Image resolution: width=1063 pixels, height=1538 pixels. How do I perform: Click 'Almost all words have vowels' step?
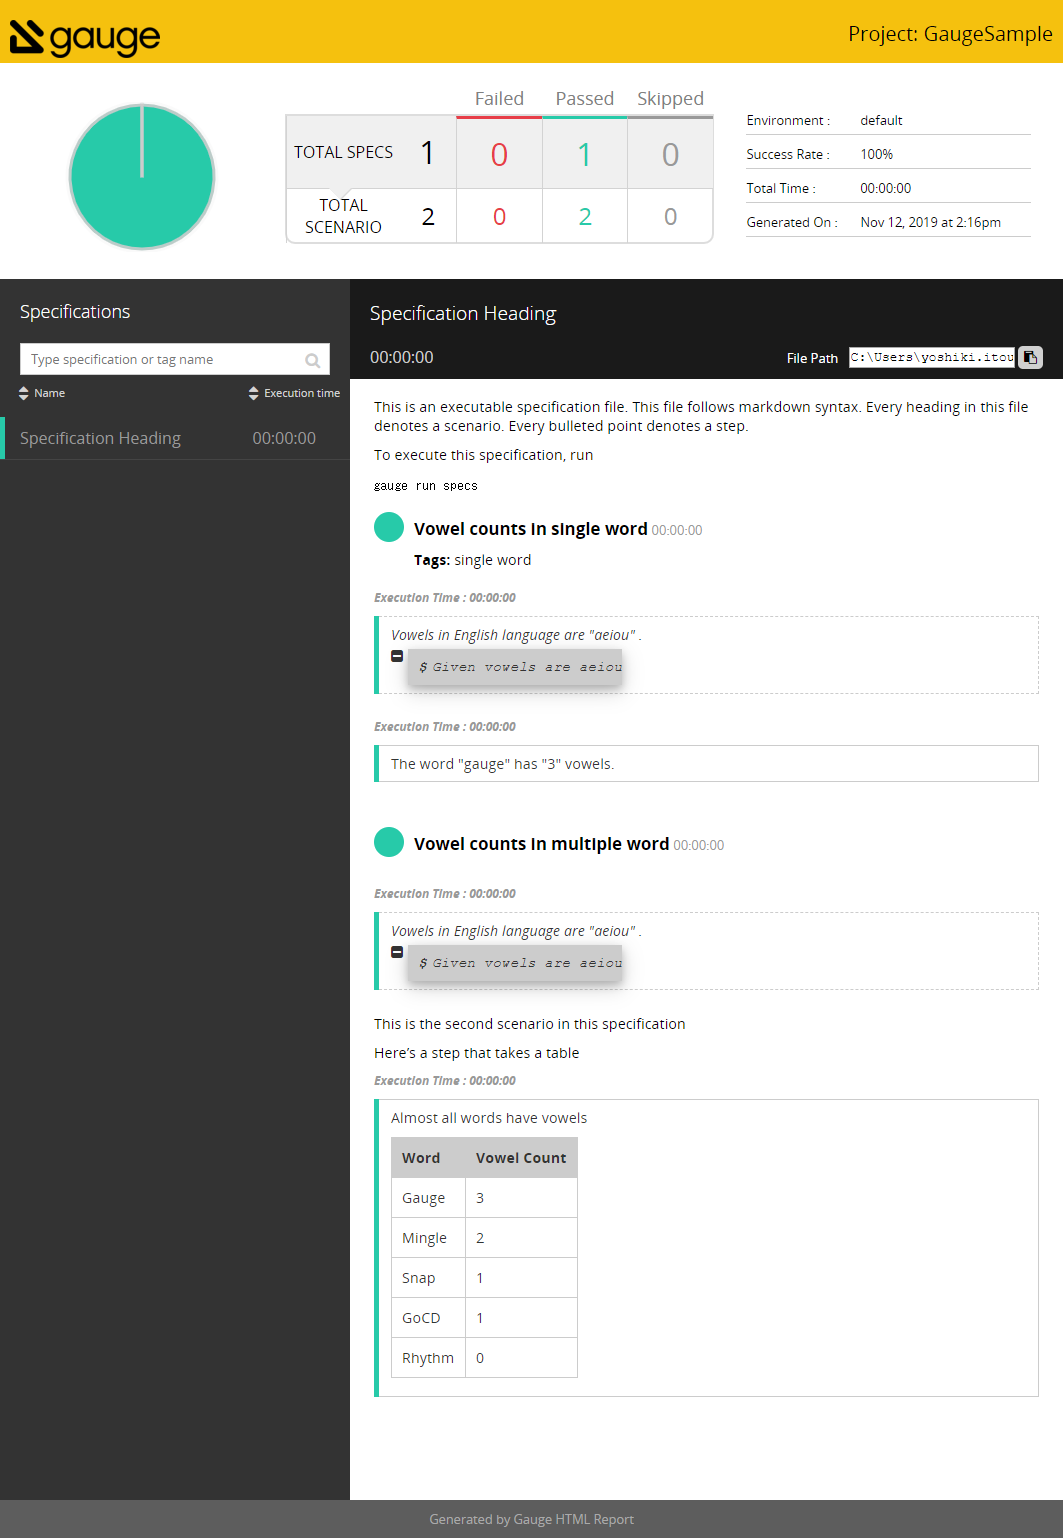point(489,1118)
